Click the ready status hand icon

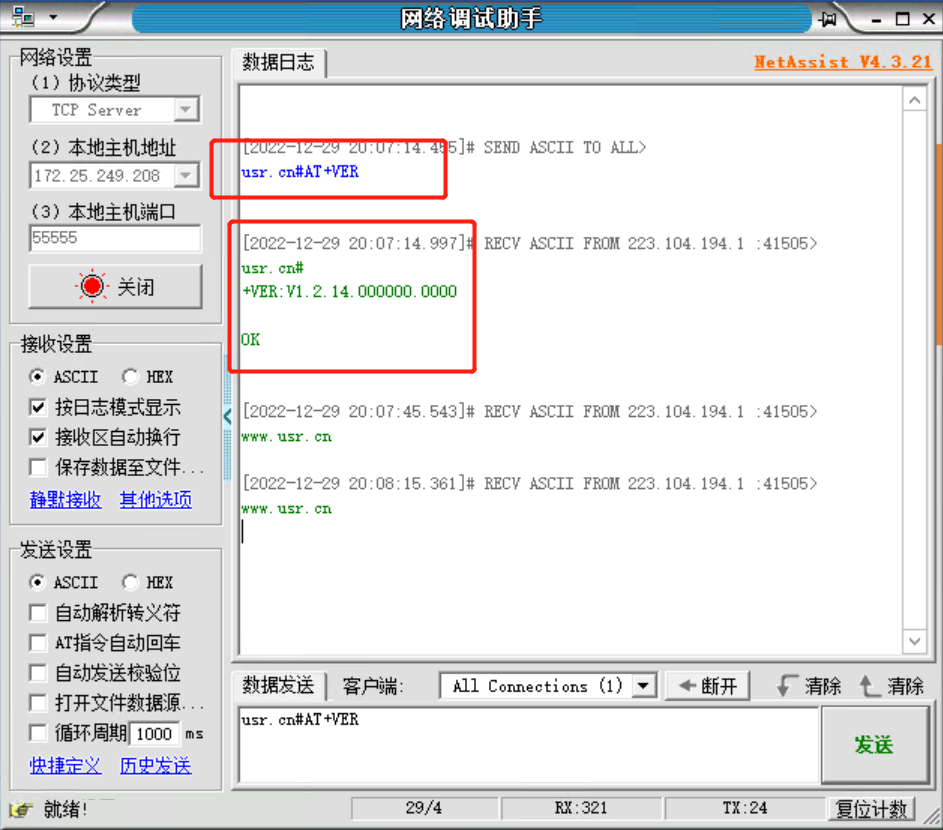[x=20, y=809]
